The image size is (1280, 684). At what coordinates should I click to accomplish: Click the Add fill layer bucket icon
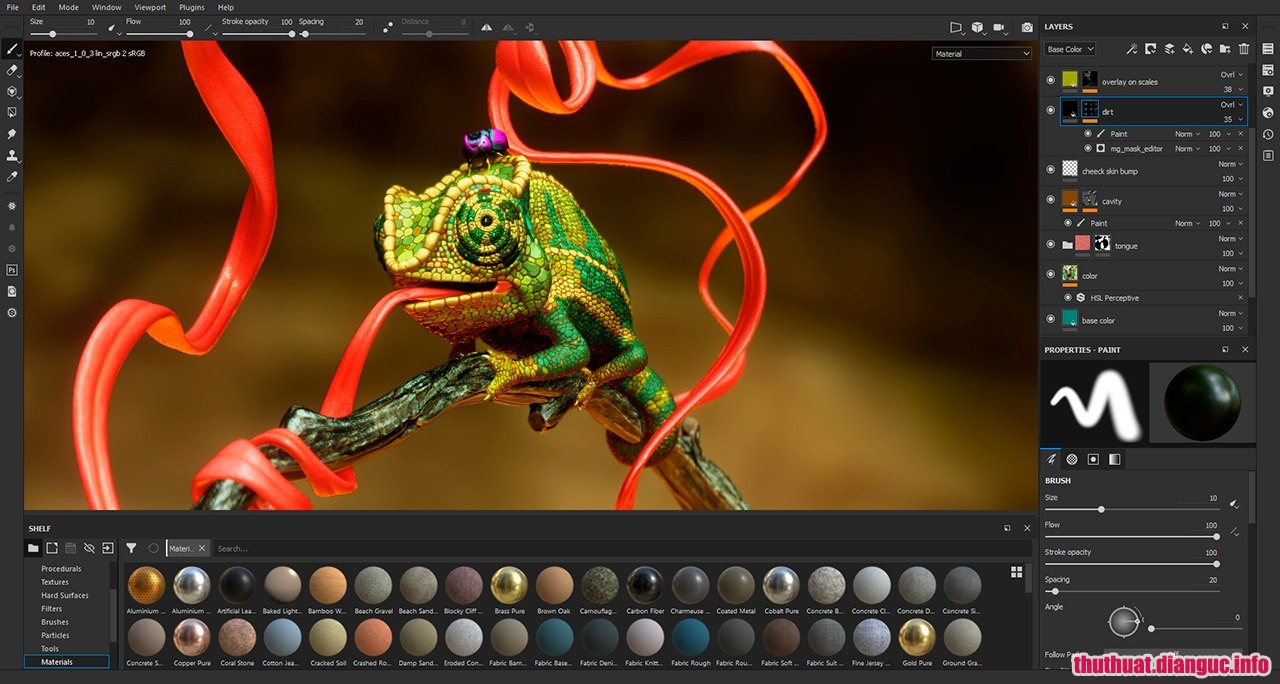pos(1188,48)
